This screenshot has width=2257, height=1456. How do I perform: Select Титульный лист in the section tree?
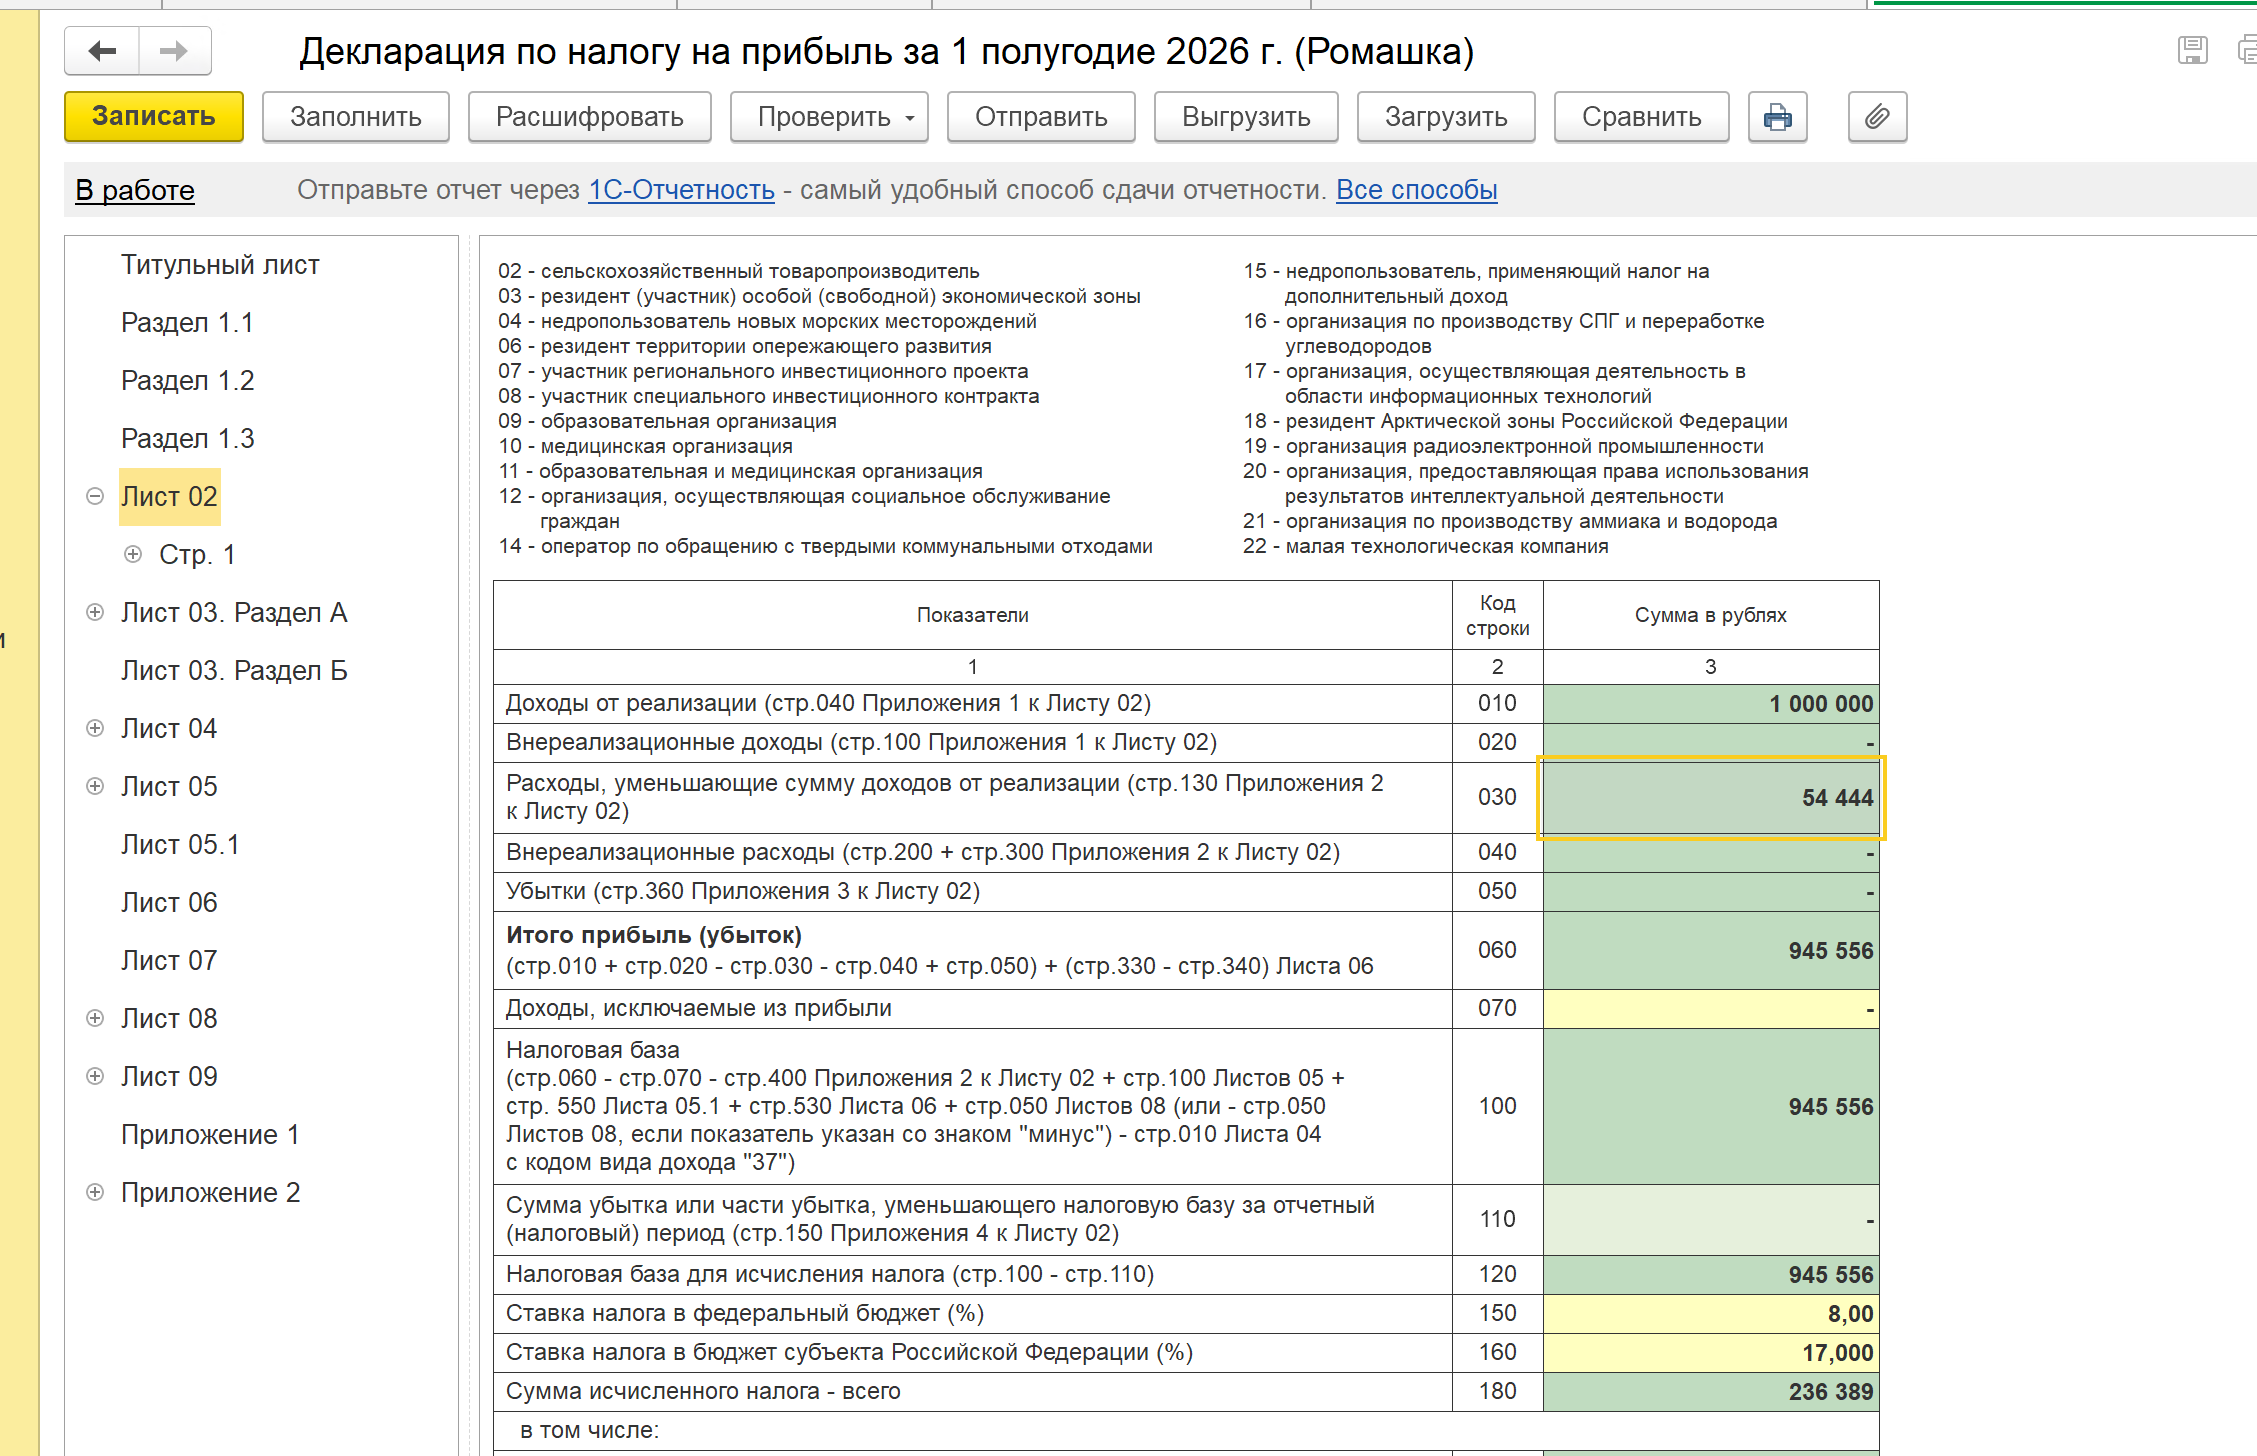[220, 265]
